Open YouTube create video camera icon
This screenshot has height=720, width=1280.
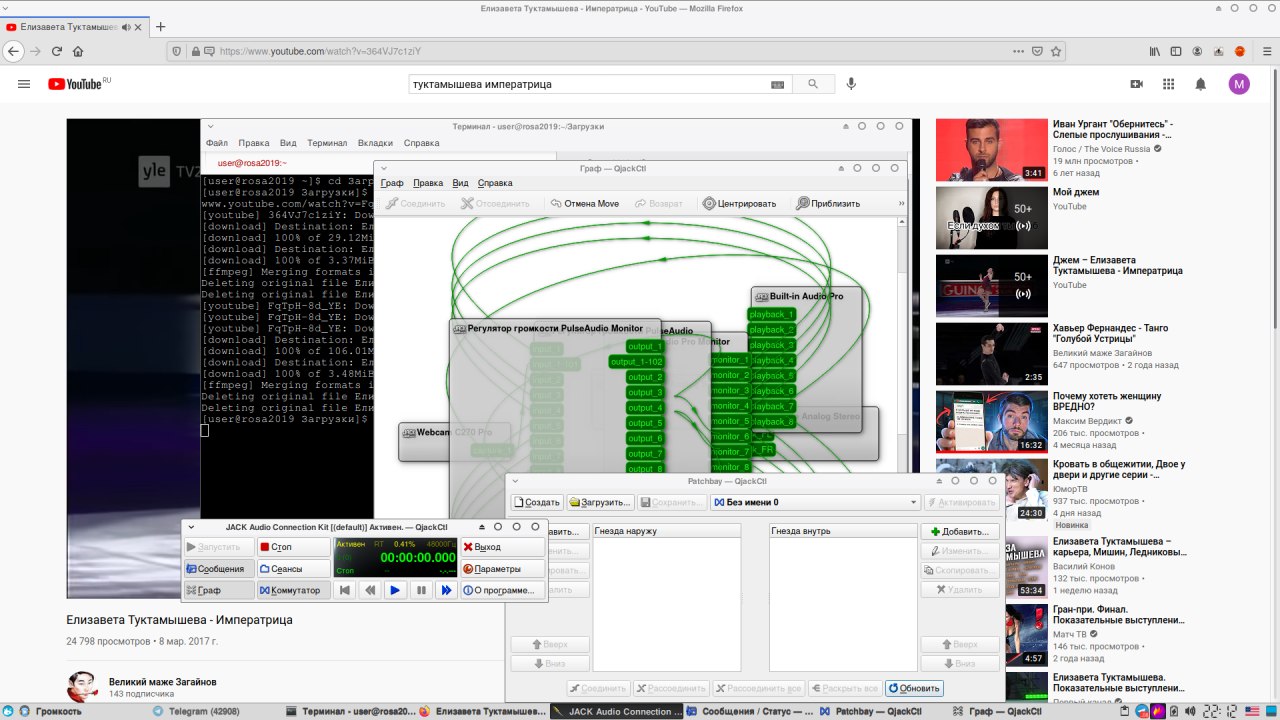[1136, 84]
